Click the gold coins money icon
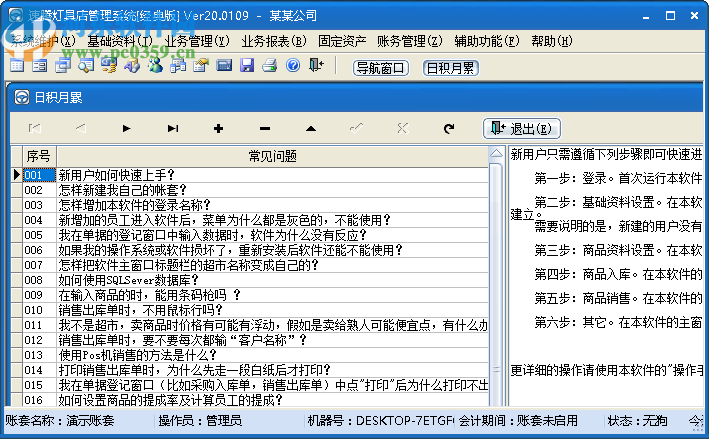709x439 pixels. (x=109, y=66)
